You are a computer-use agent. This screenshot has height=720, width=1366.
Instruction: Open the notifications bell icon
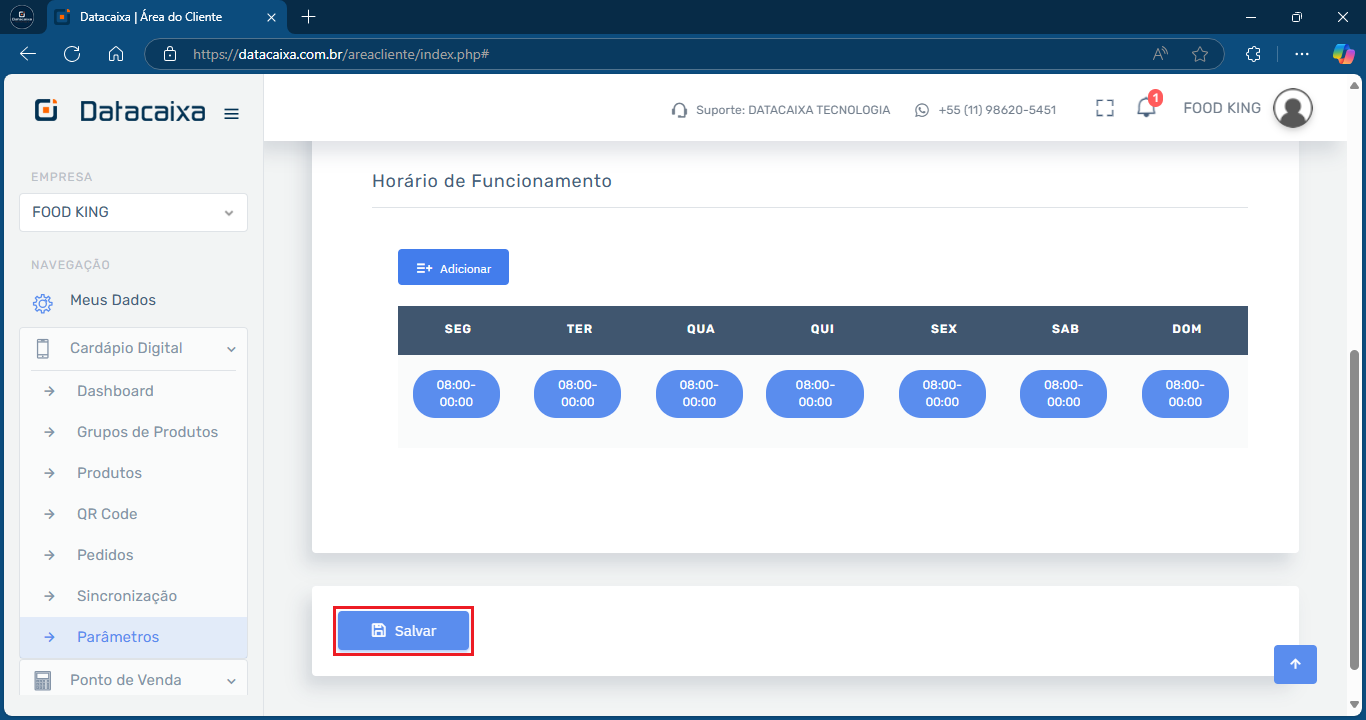point(1146,109)
